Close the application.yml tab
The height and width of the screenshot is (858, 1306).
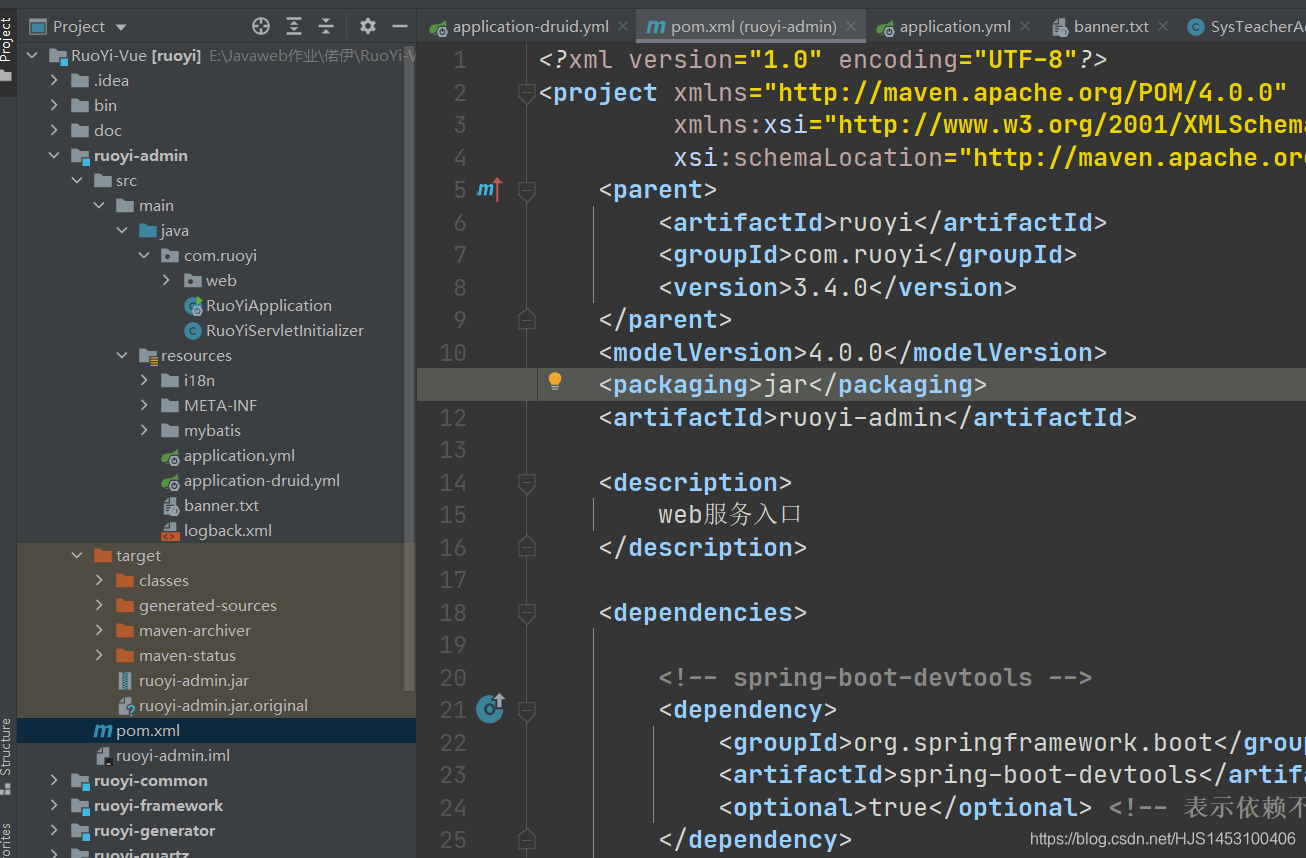pos(1025,26)
